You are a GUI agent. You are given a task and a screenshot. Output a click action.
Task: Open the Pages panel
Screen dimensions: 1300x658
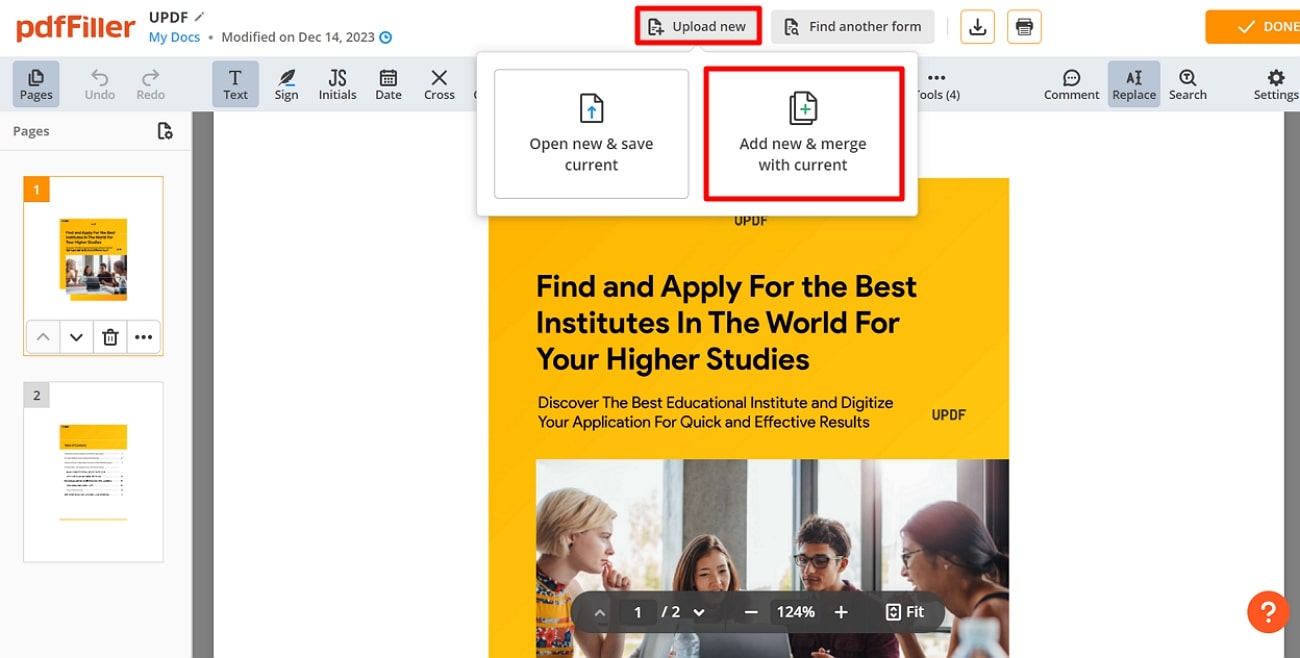point(35,83)
